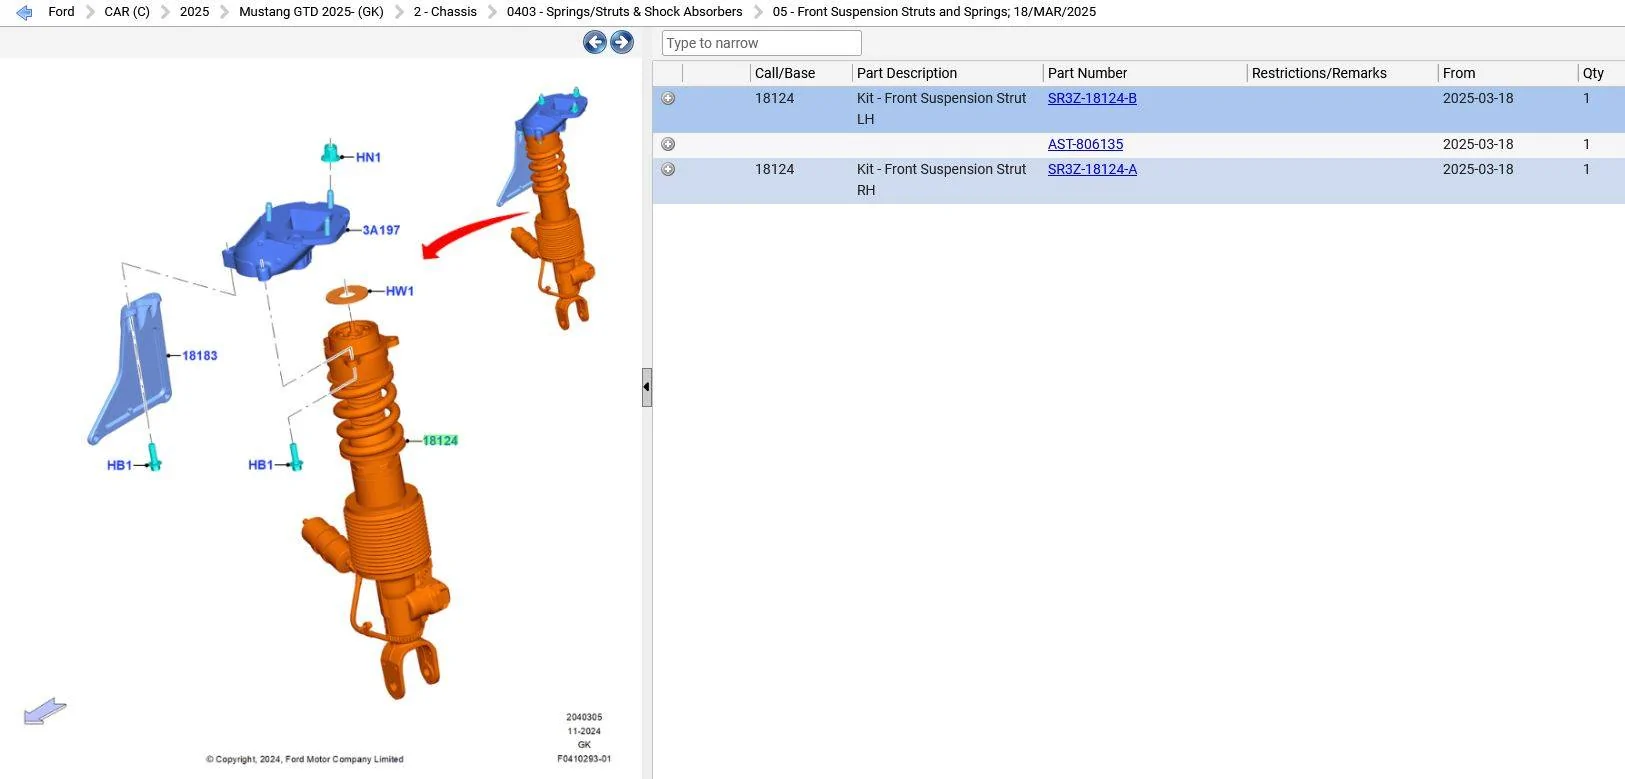Click the blue back arrow in breadcrumb

coord(25,12)
